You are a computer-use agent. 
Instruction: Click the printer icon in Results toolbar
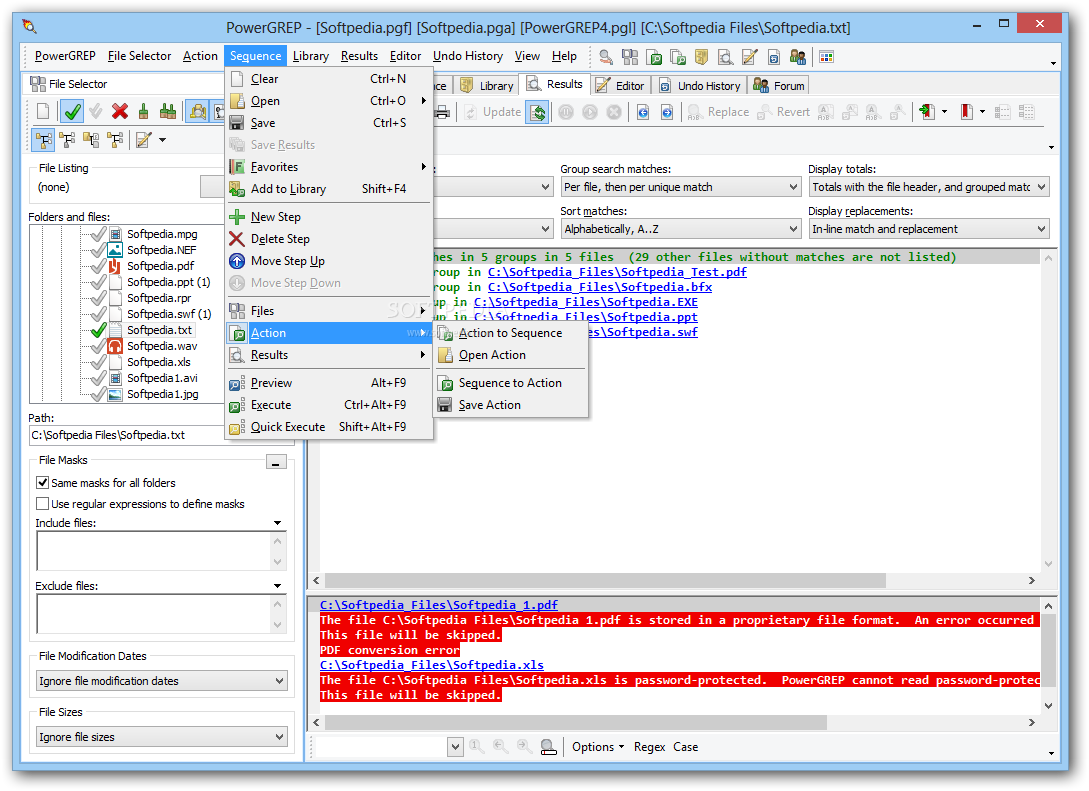coord(442,112)
